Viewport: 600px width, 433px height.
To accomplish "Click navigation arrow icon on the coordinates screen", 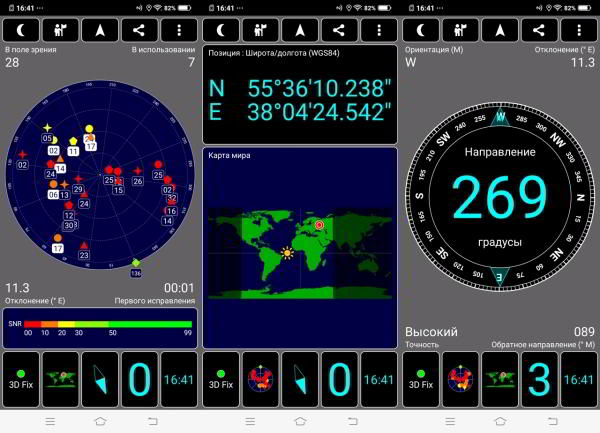I will (300, 30).
